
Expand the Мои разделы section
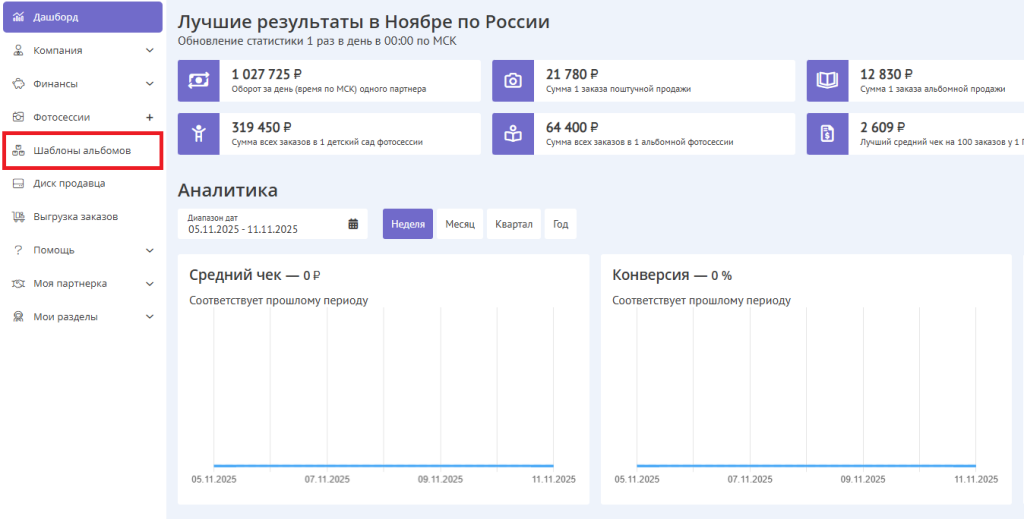(x=150, y=317)
